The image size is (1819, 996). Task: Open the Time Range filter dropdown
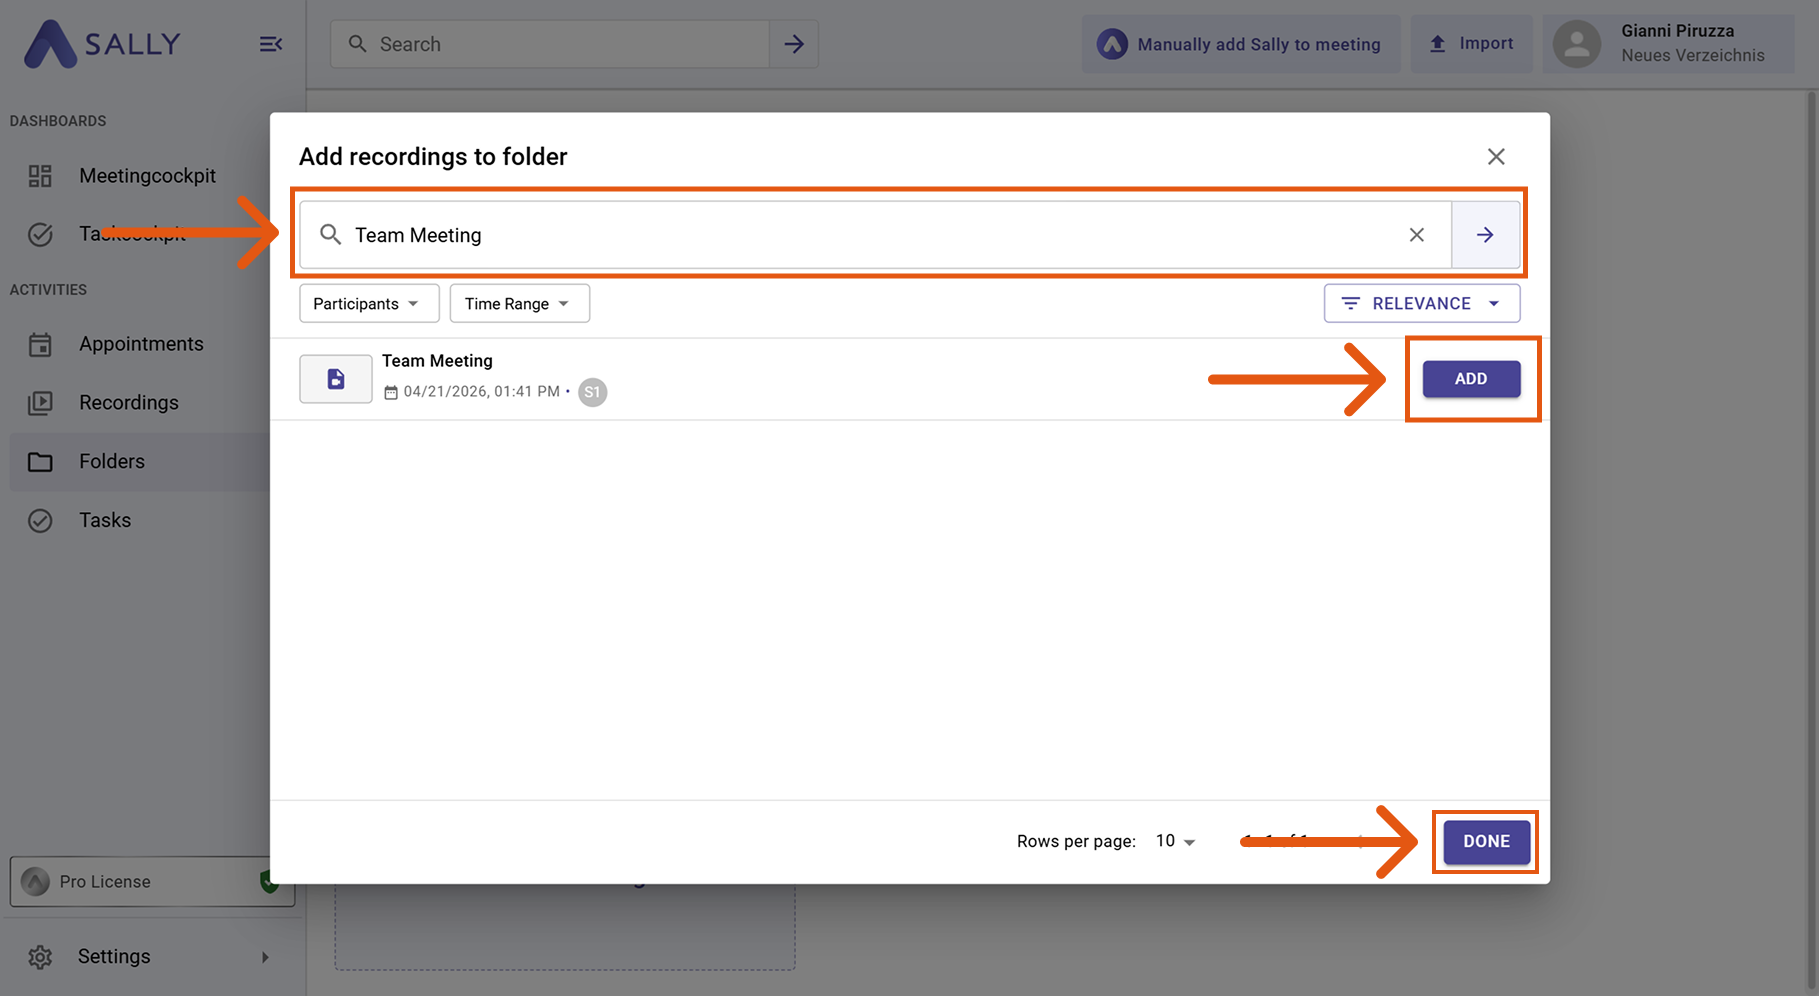(x=519, y=304)
